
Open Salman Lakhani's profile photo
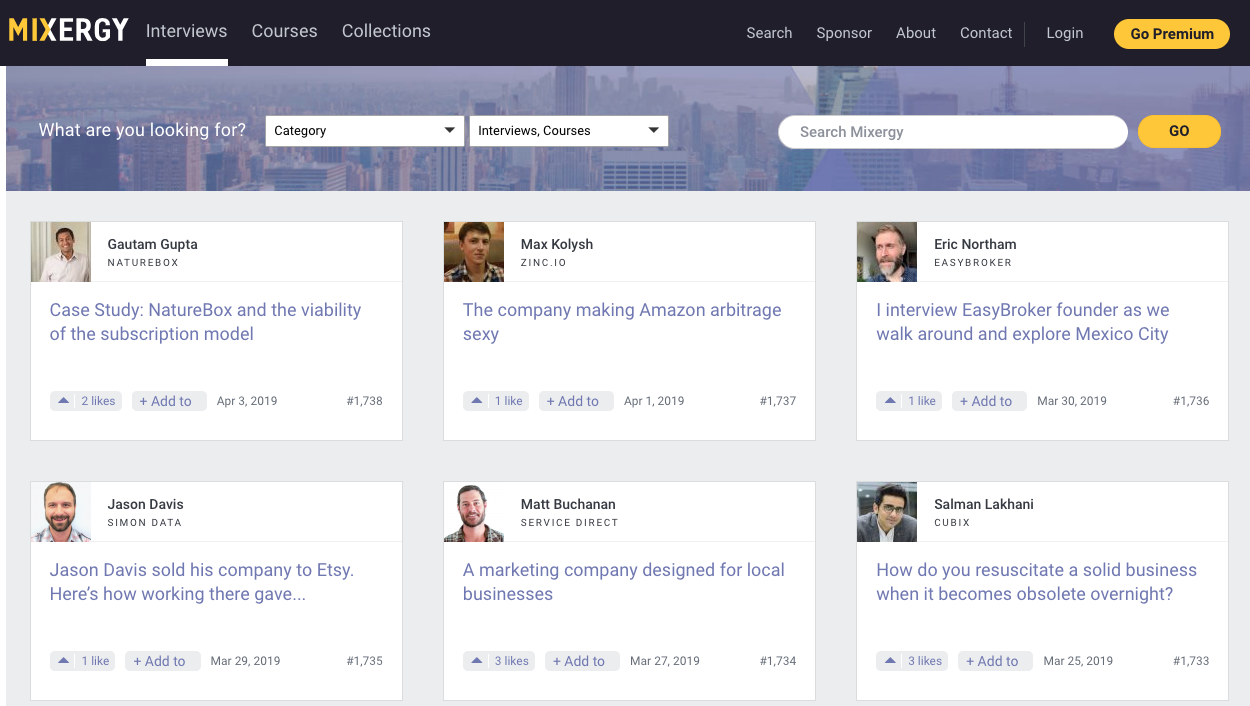[x=887, y=512]
